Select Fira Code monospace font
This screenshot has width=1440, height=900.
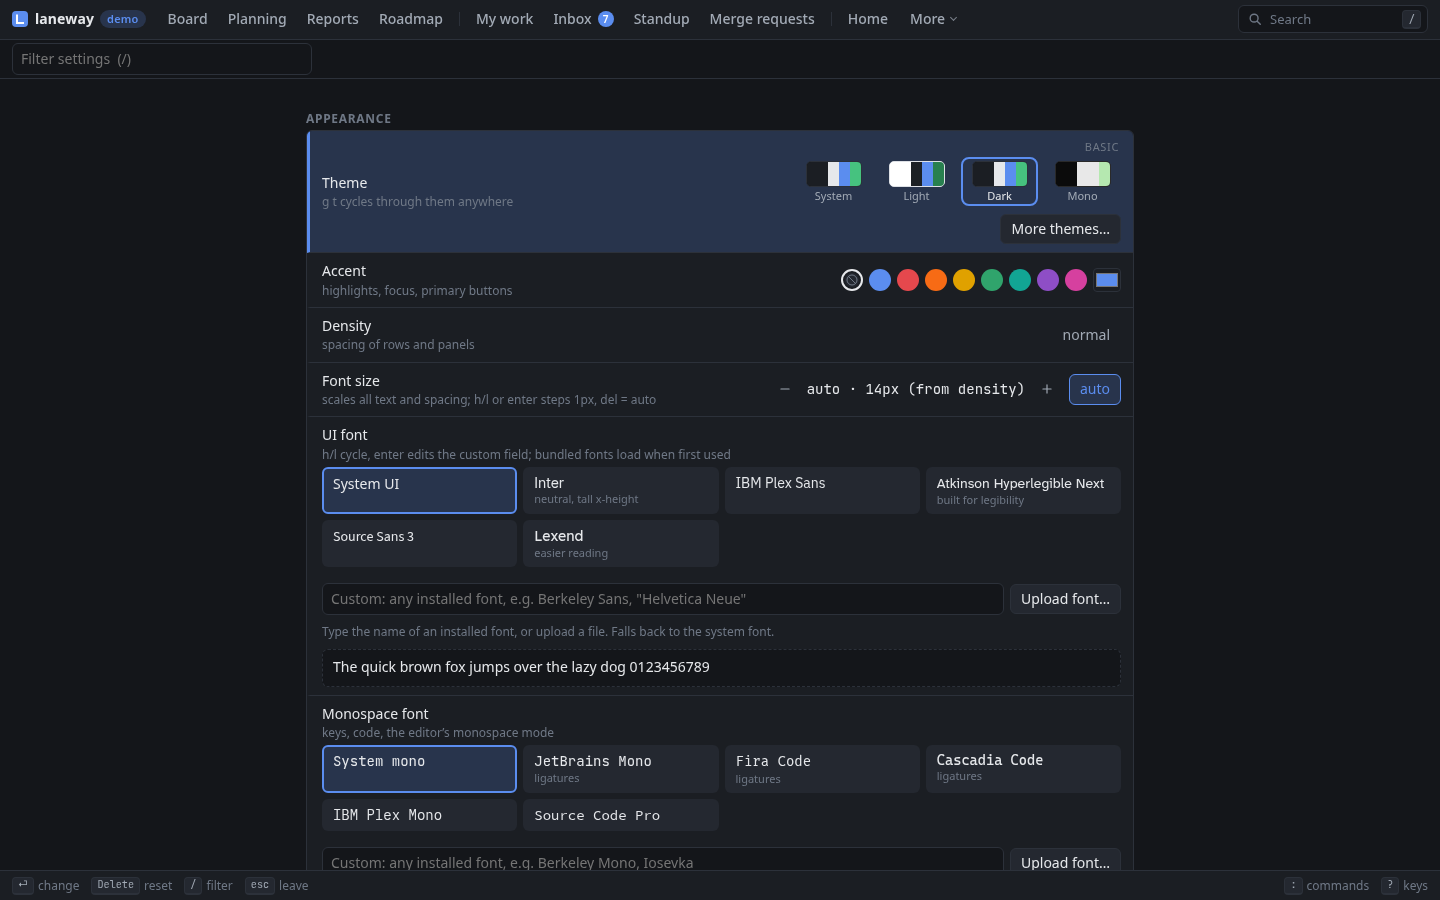pos(822,769)
